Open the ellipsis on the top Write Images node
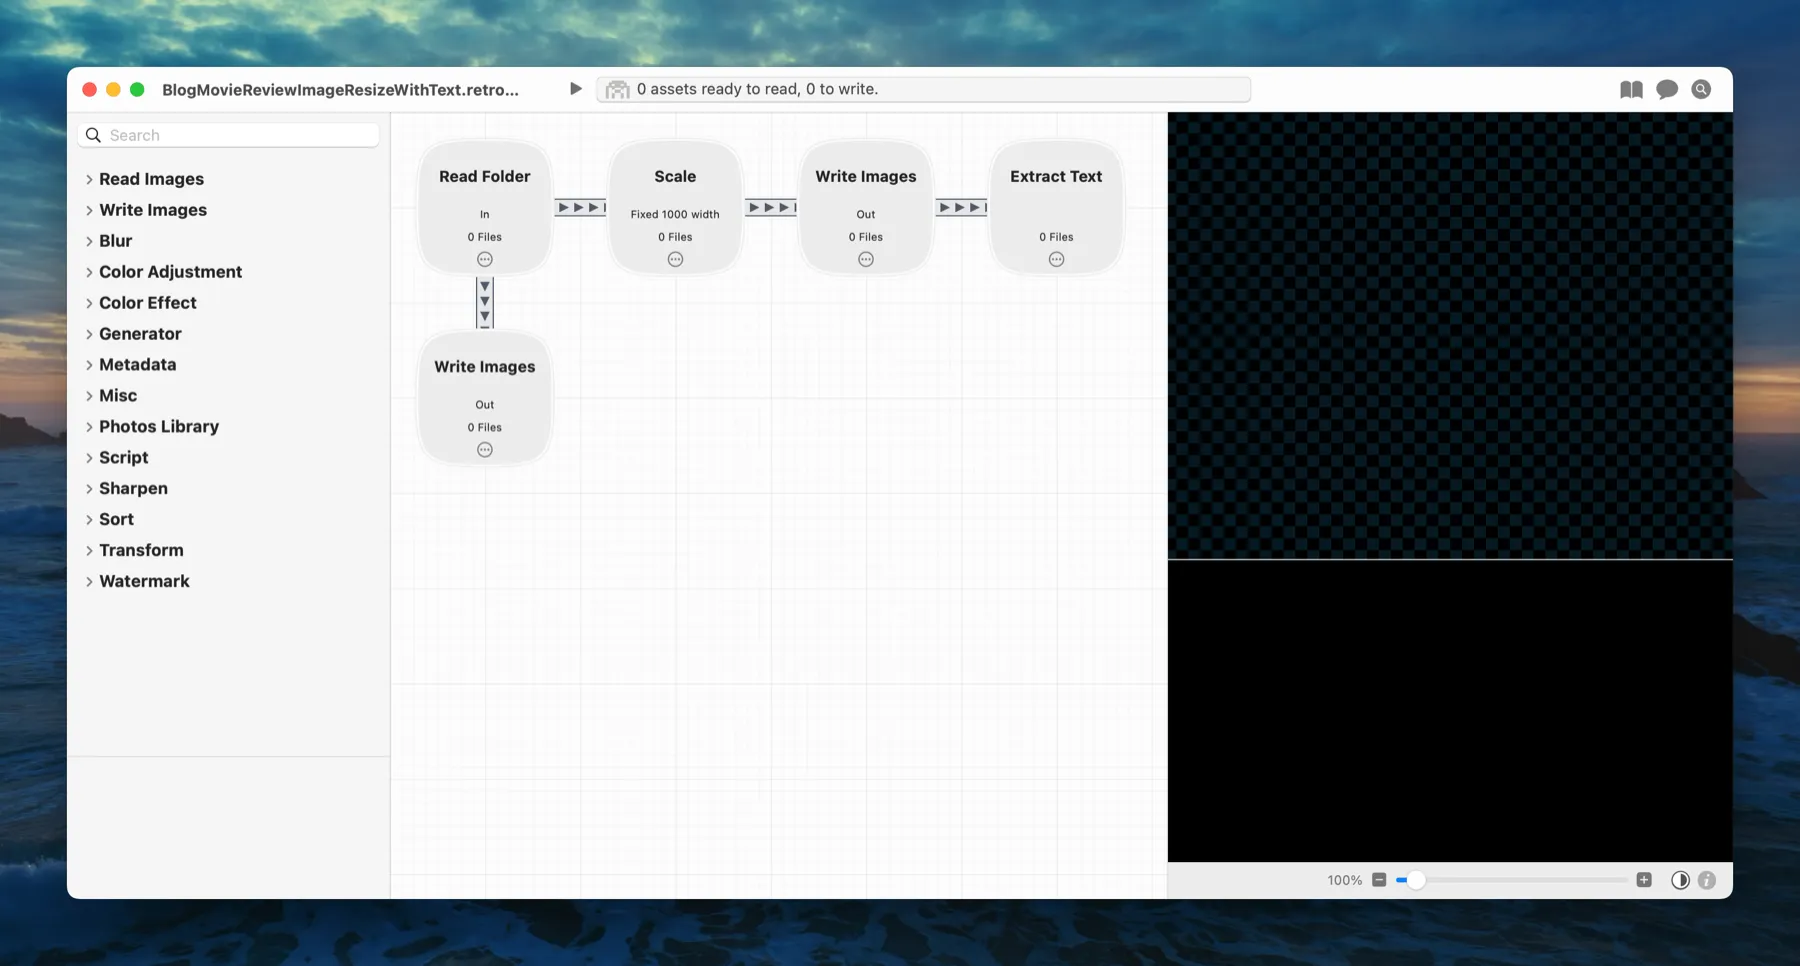The height and width of the screenshot is (966, 1800). pyautogui.click(x=865, y=258)
